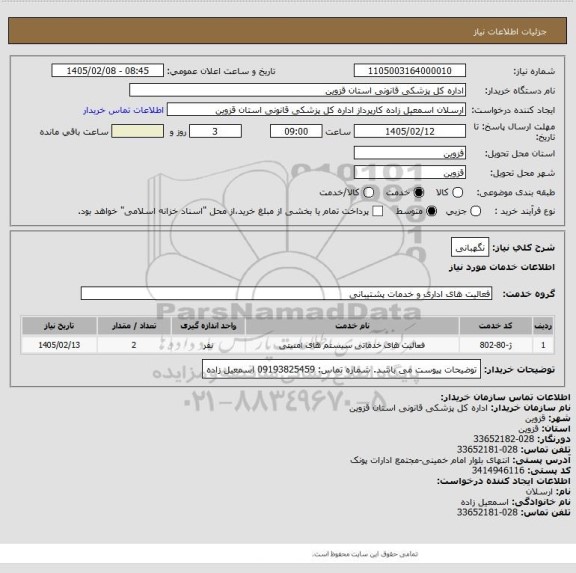Click the footer copyright text

click(x=365, y=554)
